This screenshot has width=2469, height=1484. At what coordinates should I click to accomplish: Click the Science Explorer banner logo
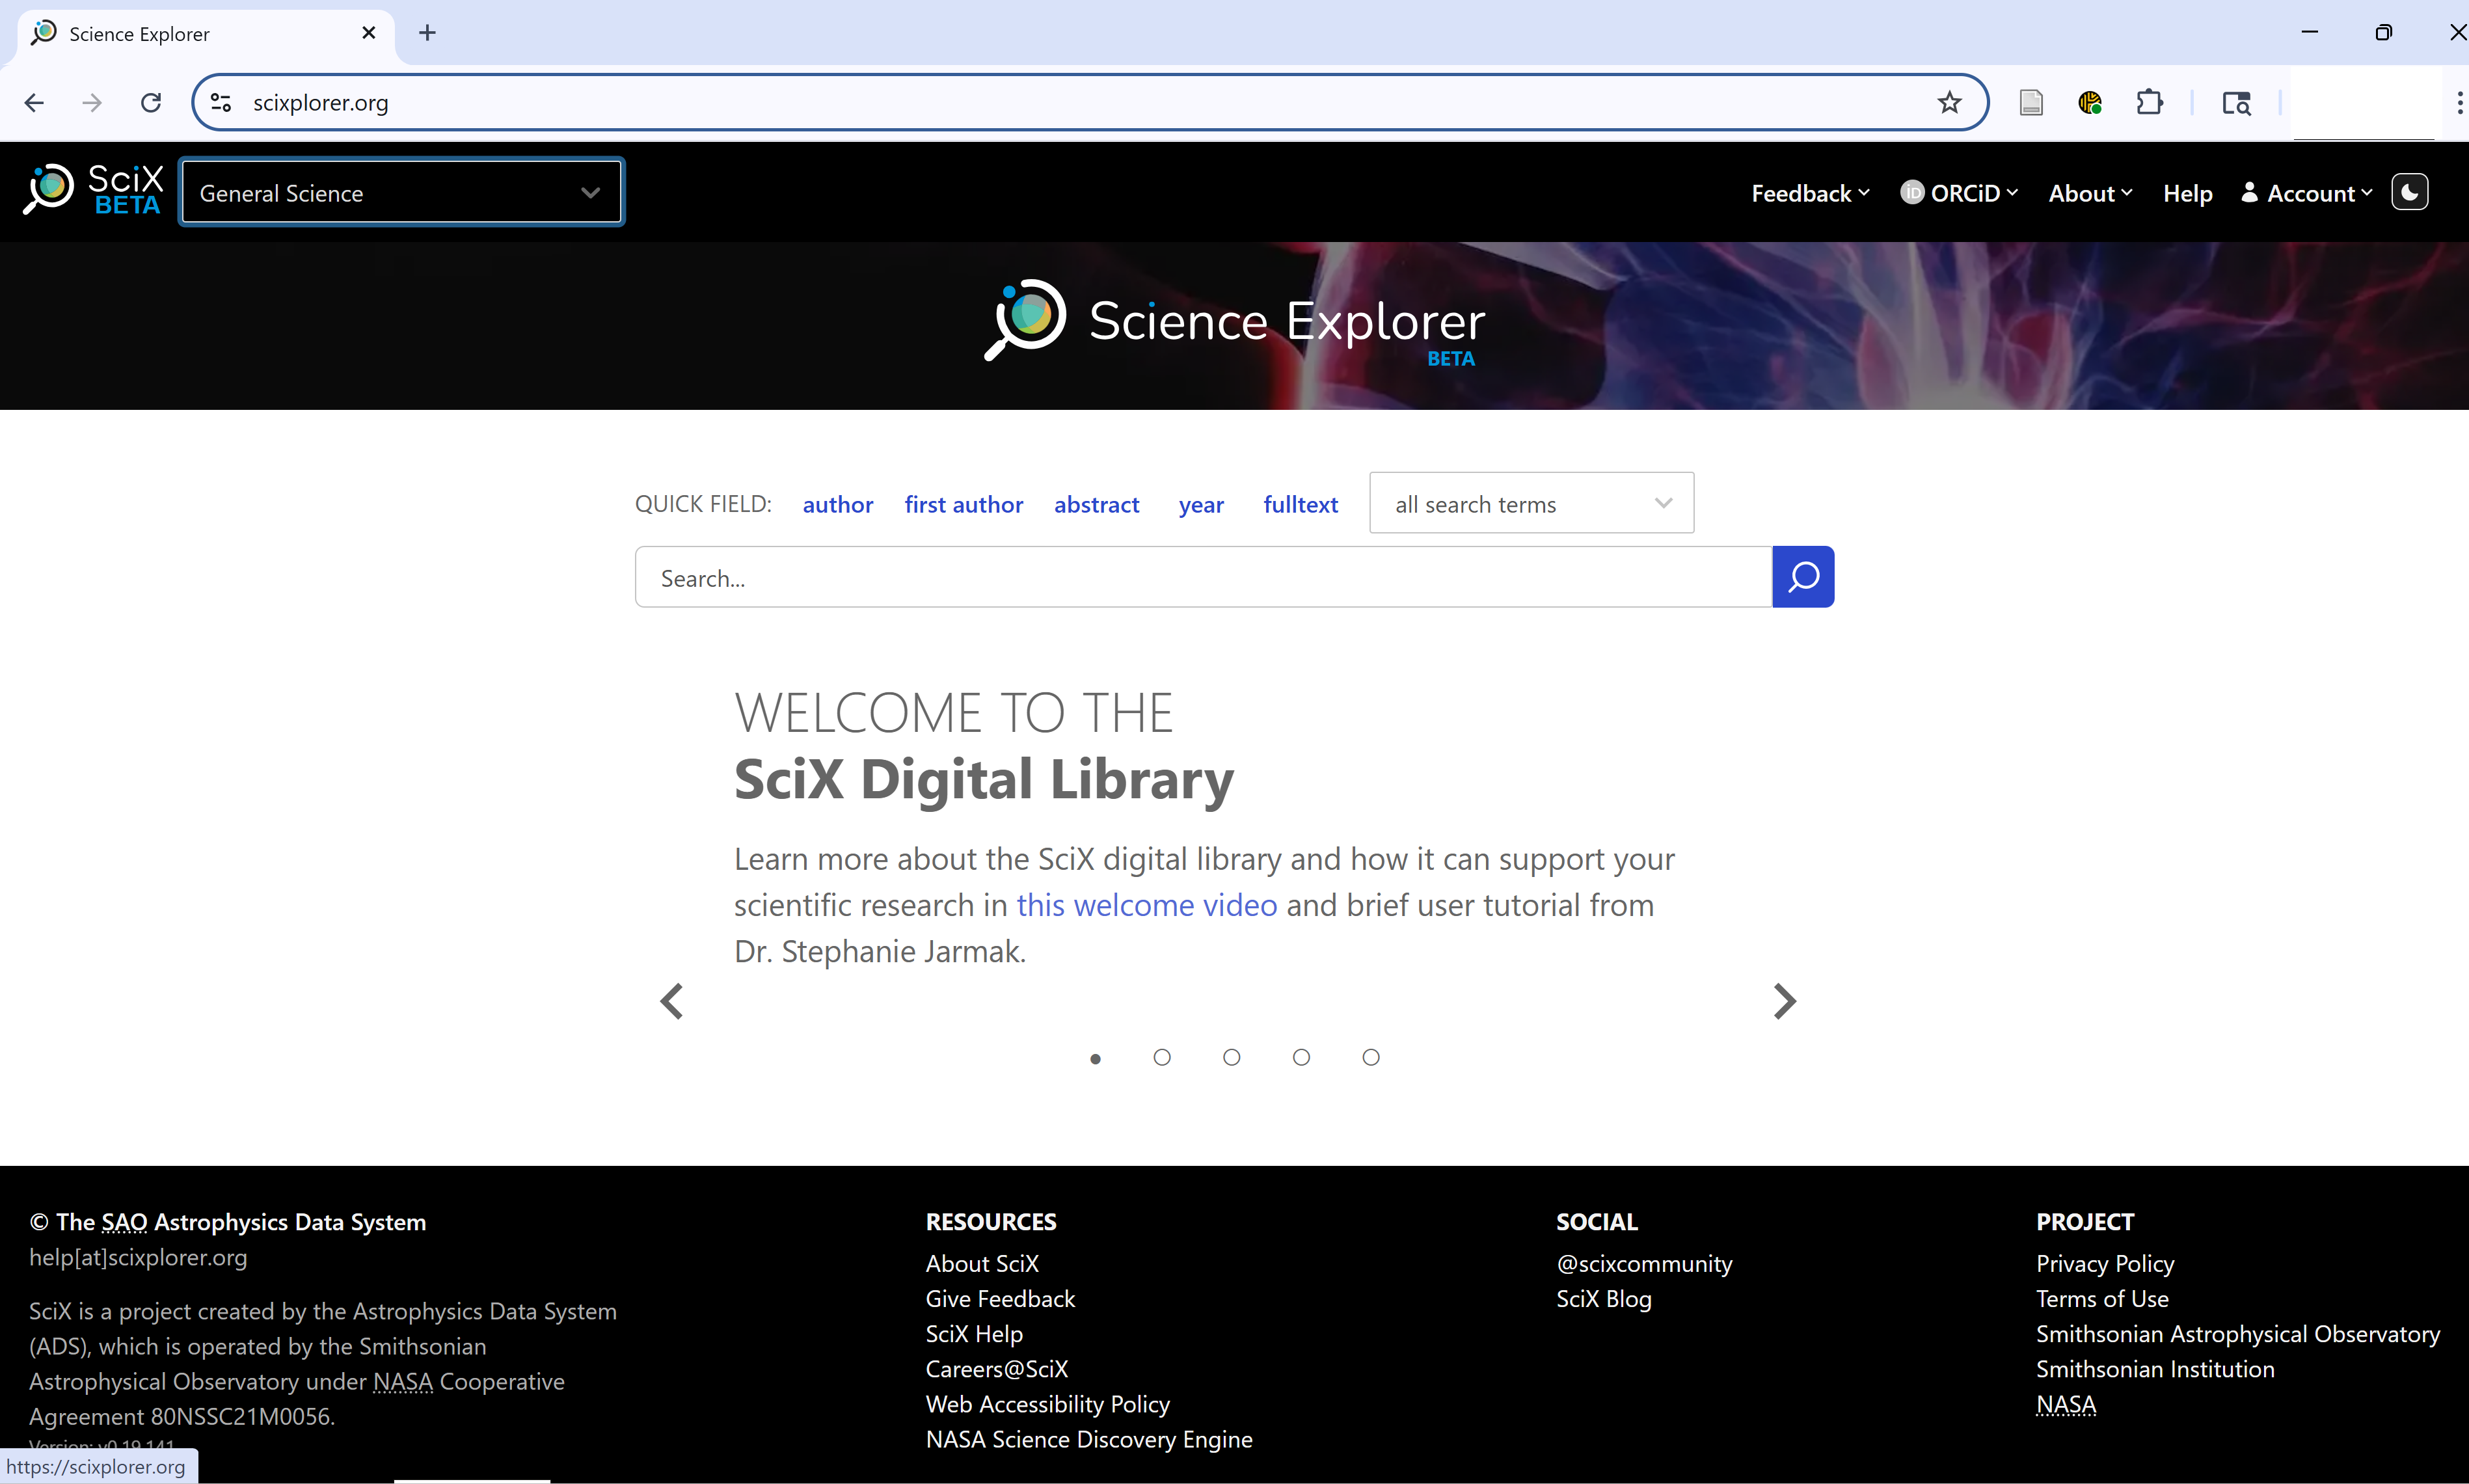pos(1234,321)
